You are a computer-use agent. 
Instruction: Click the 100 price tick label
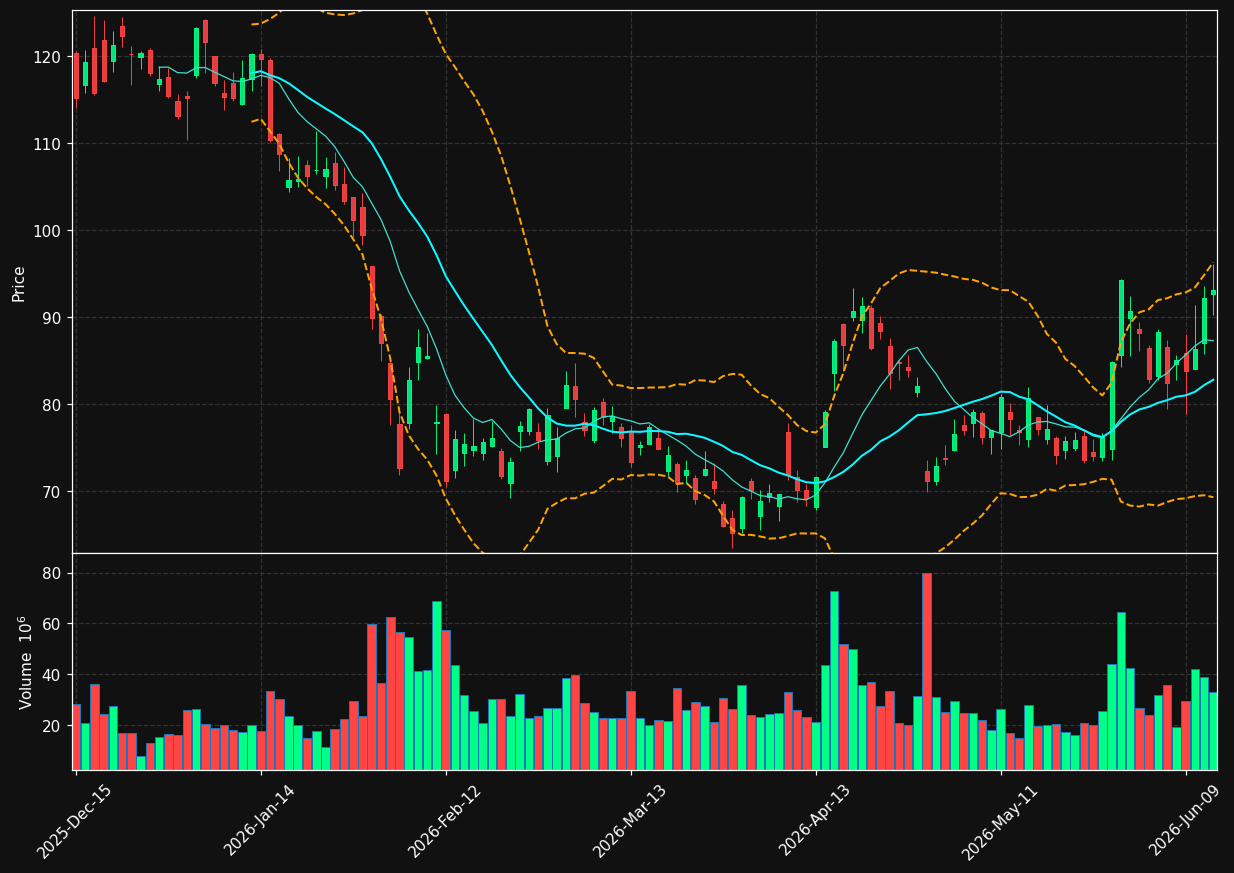[49, 231]
